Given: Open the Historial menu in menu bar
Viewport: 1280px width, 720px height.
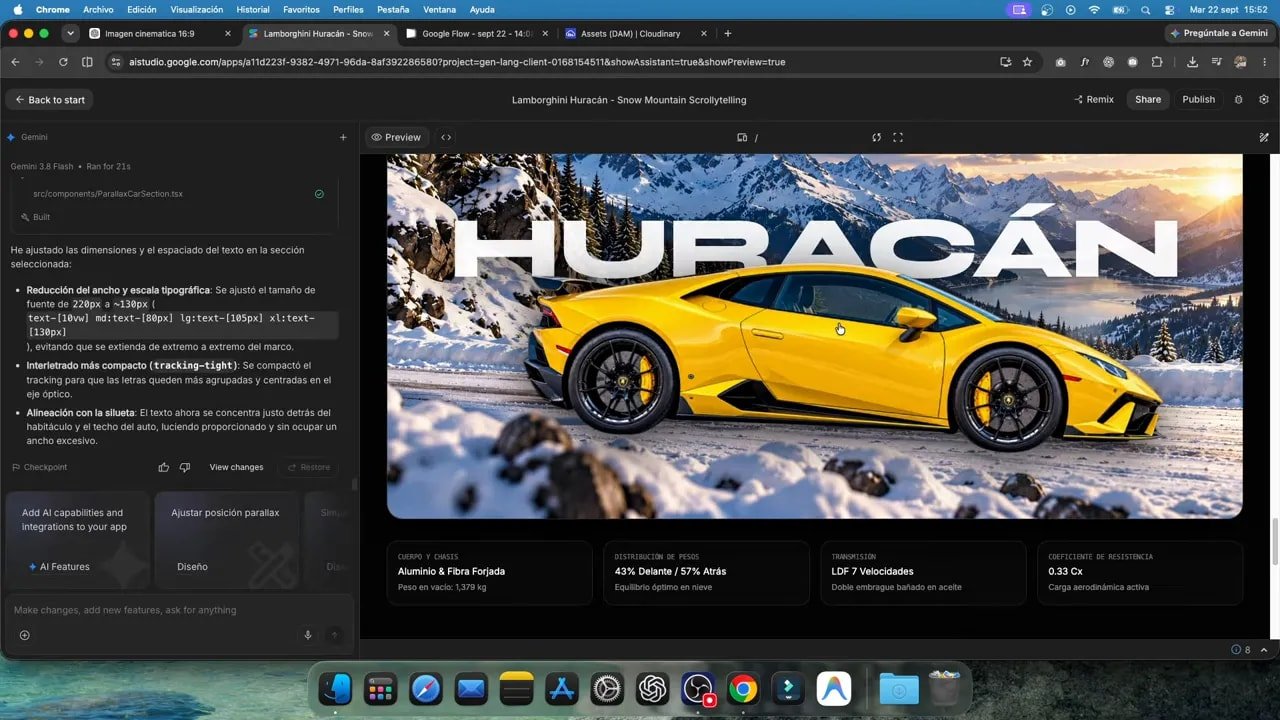Looking at the screenshot, I should point(253,9).
